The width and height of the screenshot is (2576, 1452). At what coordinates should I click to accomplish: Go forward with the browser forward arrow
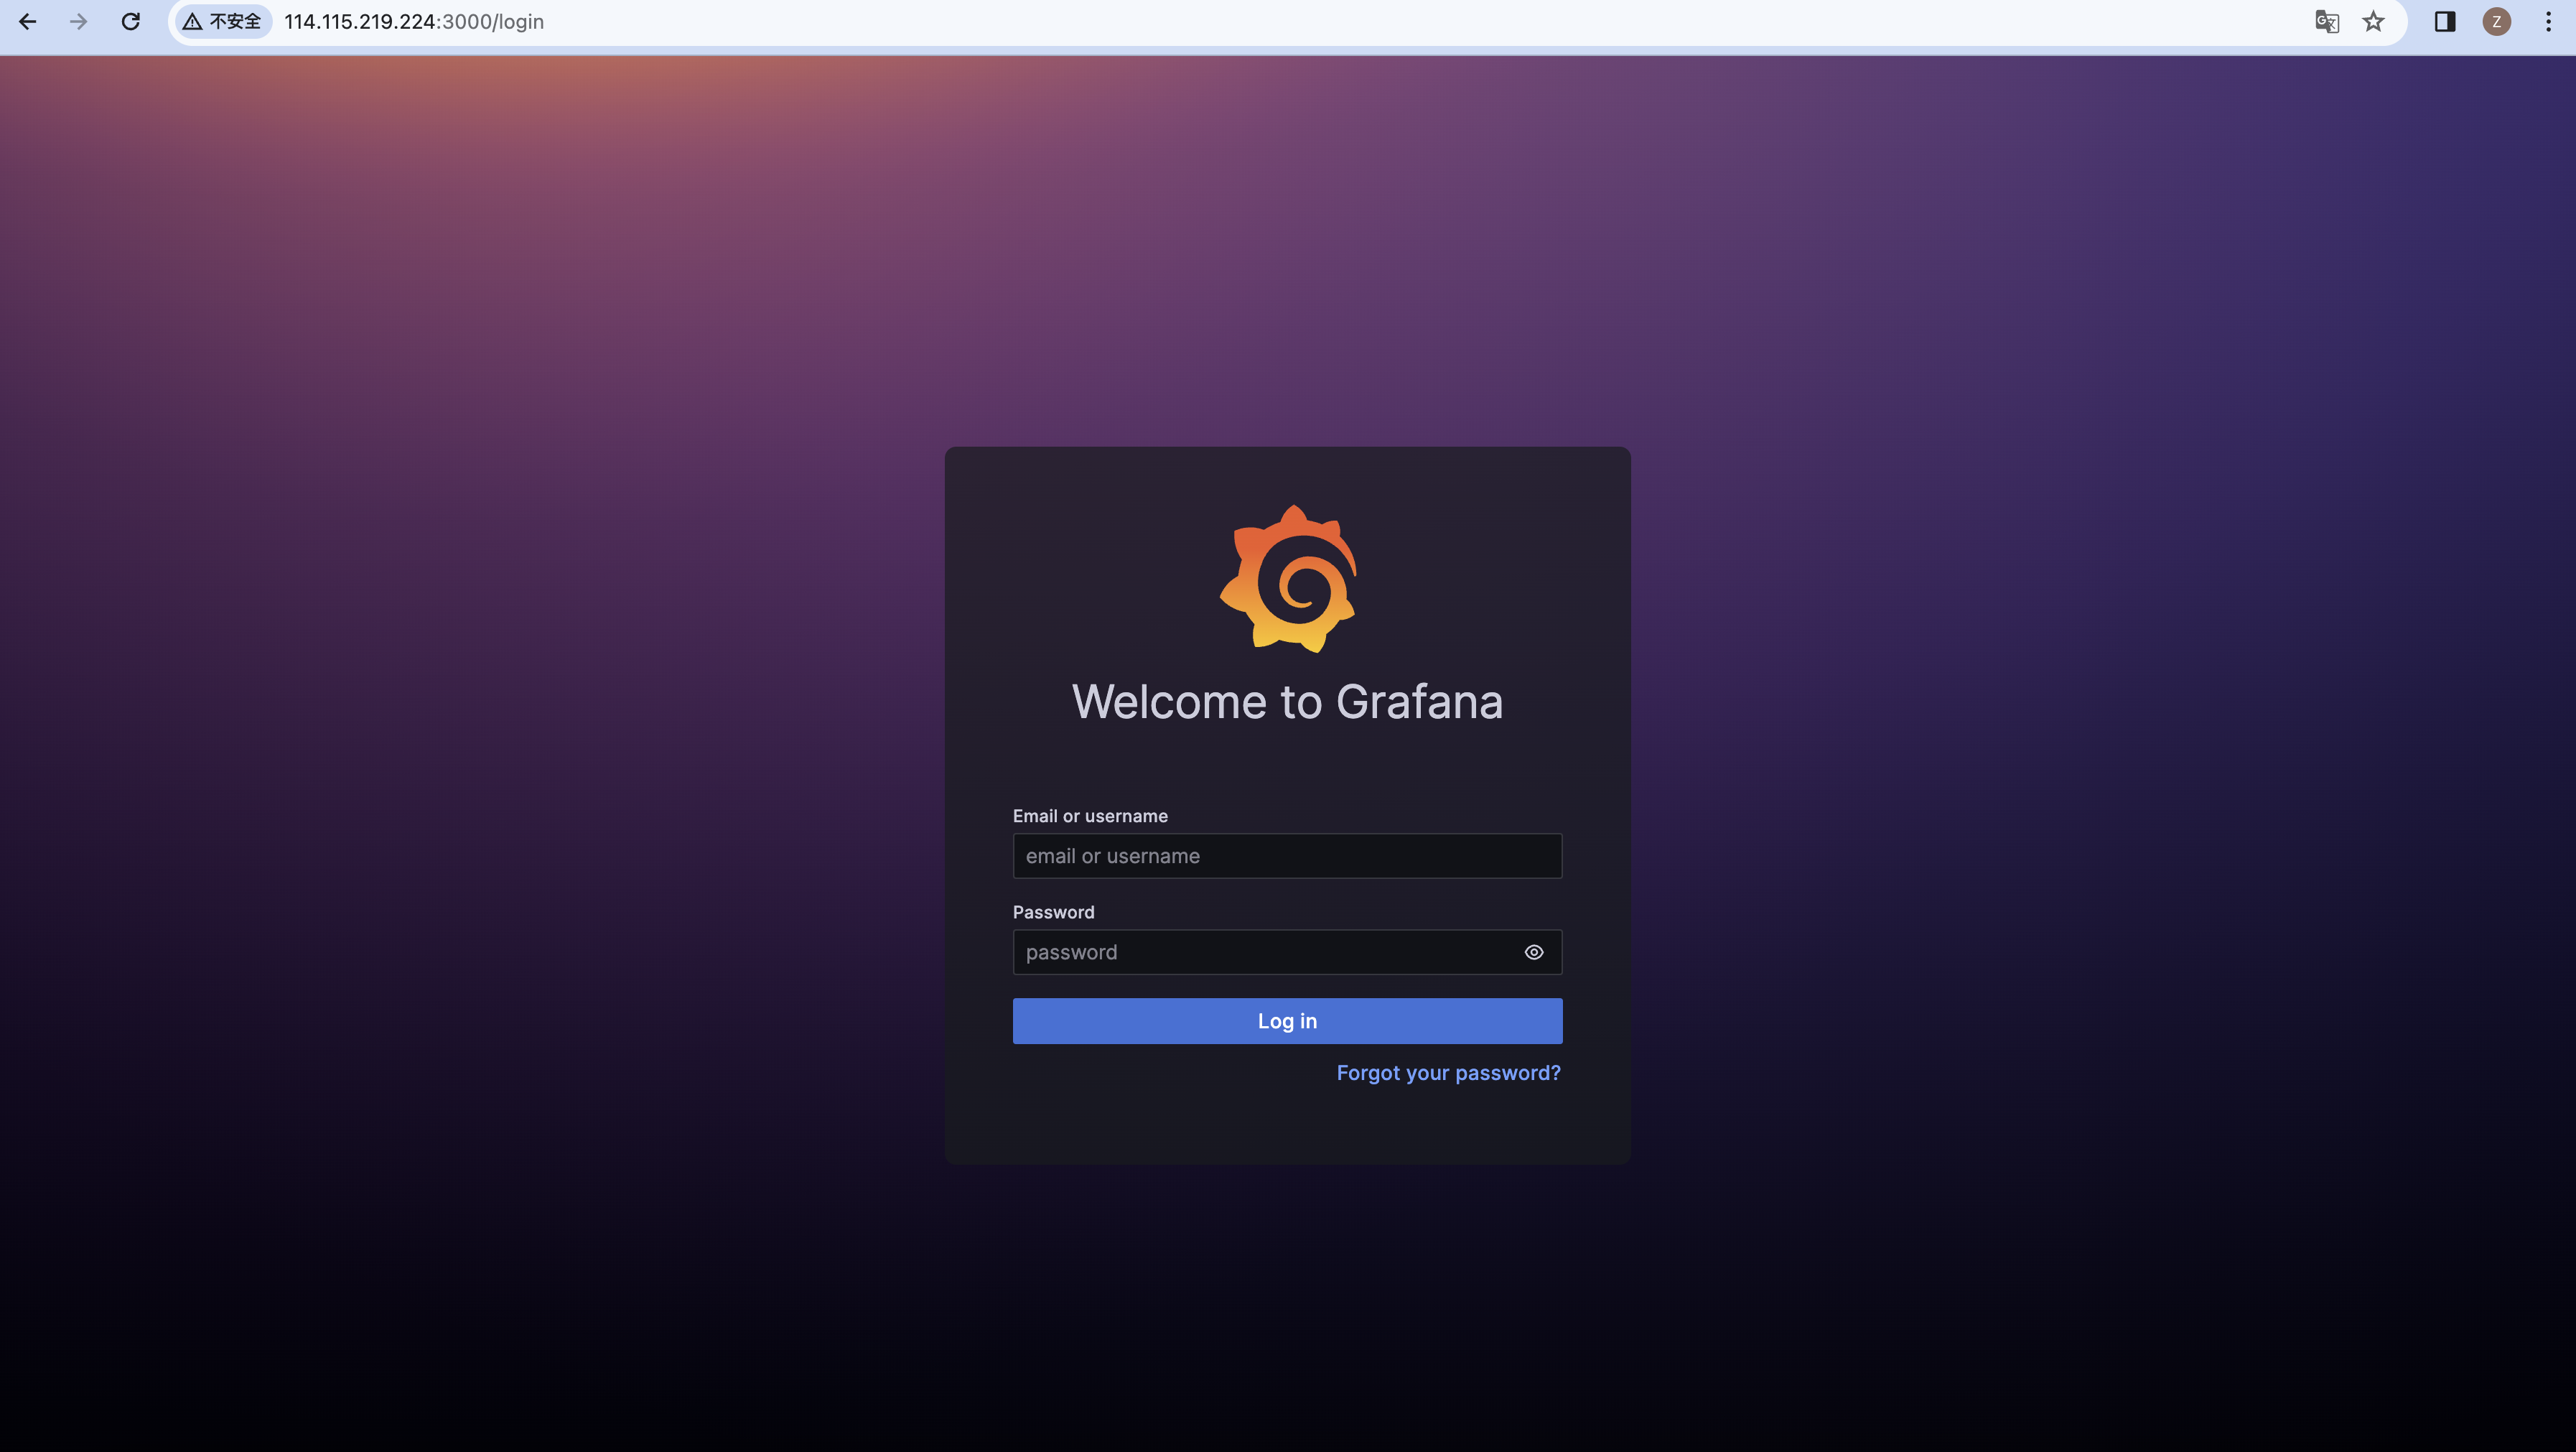click(79, 21)
